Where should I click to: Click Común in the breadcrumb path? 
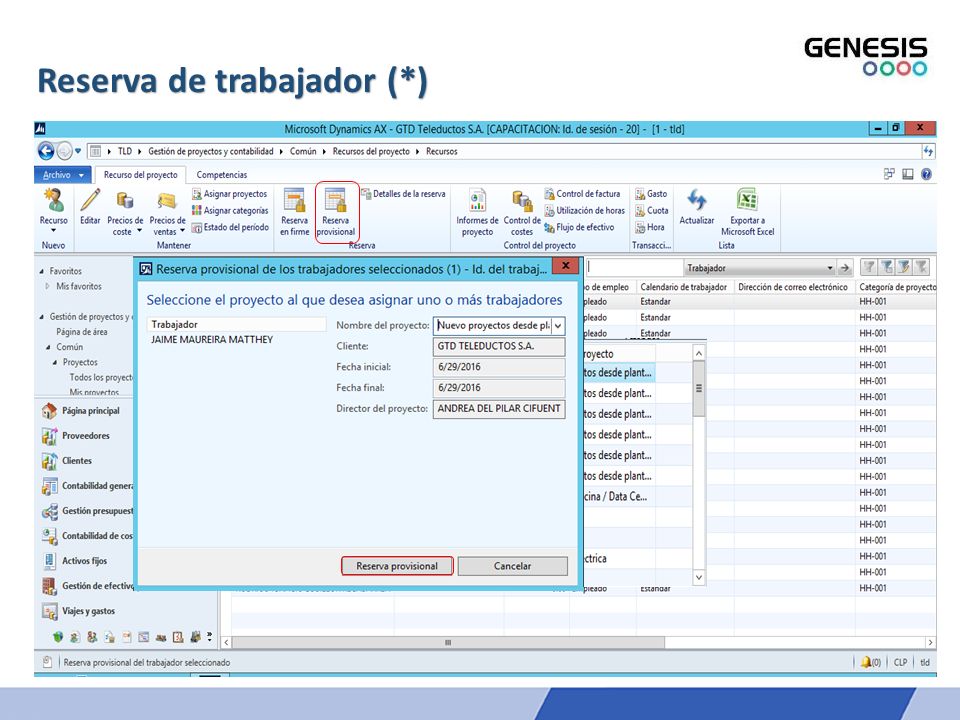click(303, 151)
